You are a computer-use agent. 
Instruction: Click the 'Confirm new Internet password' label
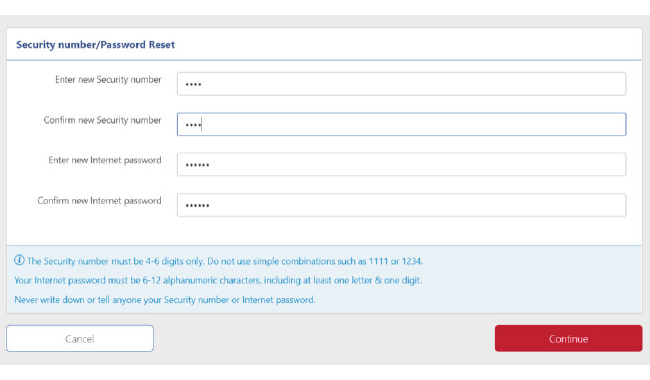pos(99,201)
